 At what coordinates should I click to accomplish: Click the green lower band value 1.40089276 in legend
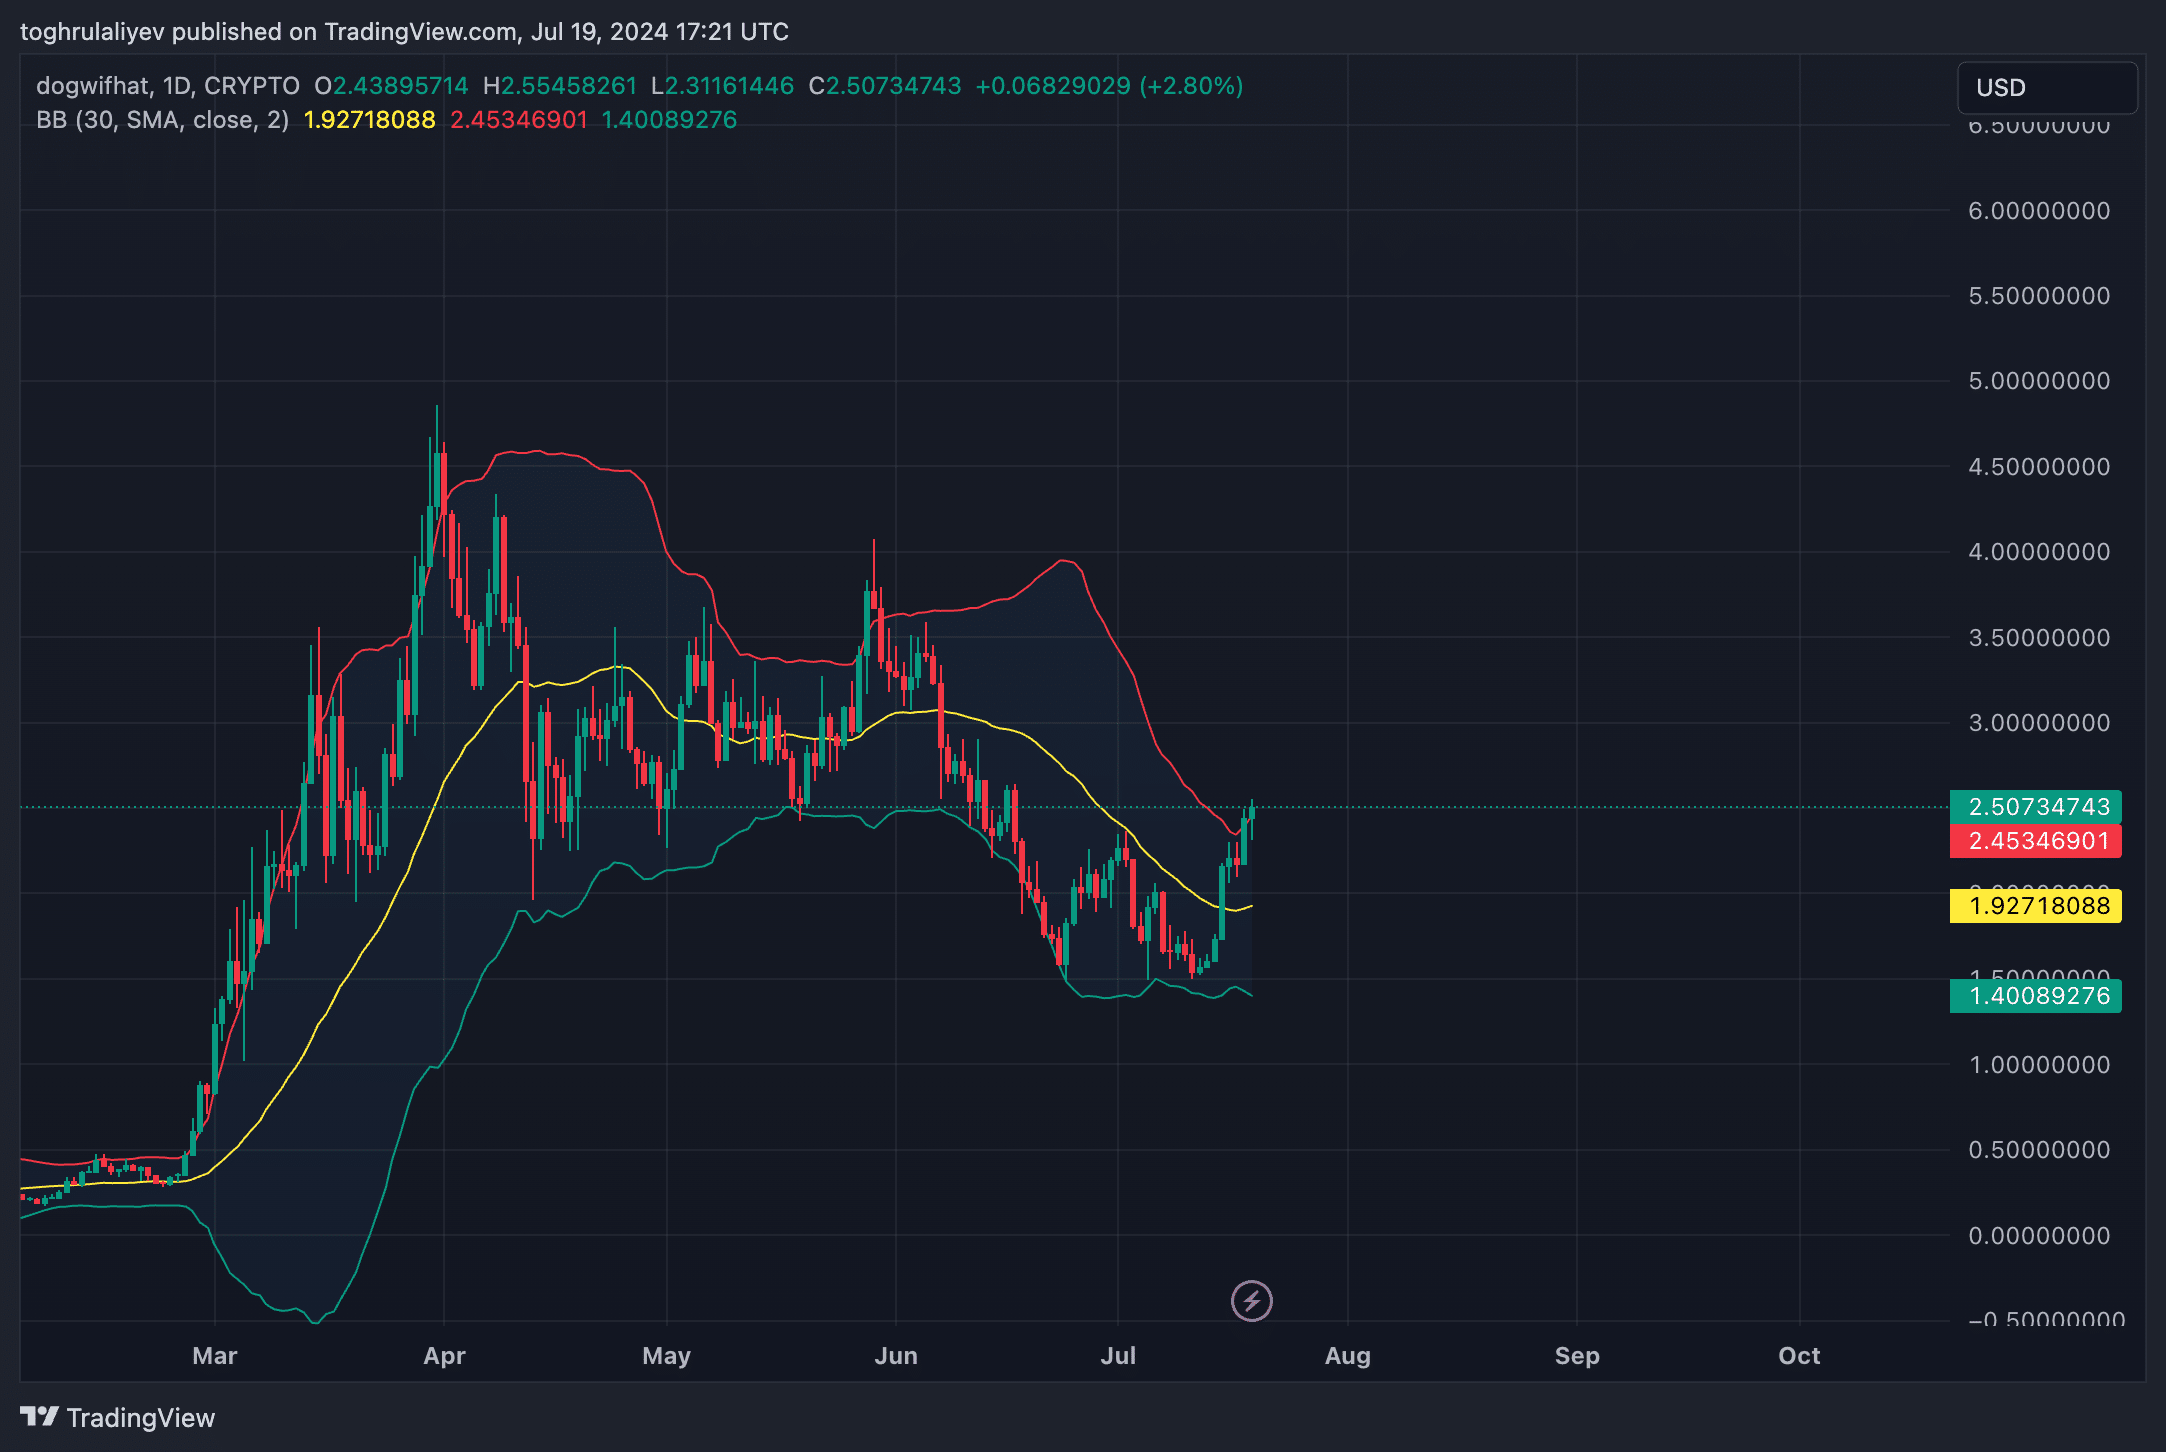(669, 120)
